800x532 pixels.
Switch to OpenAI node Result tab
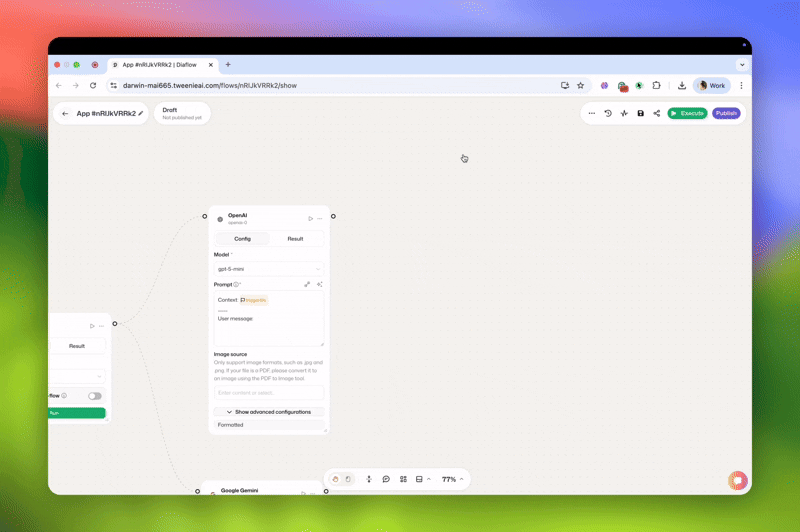tap(295, 239)
